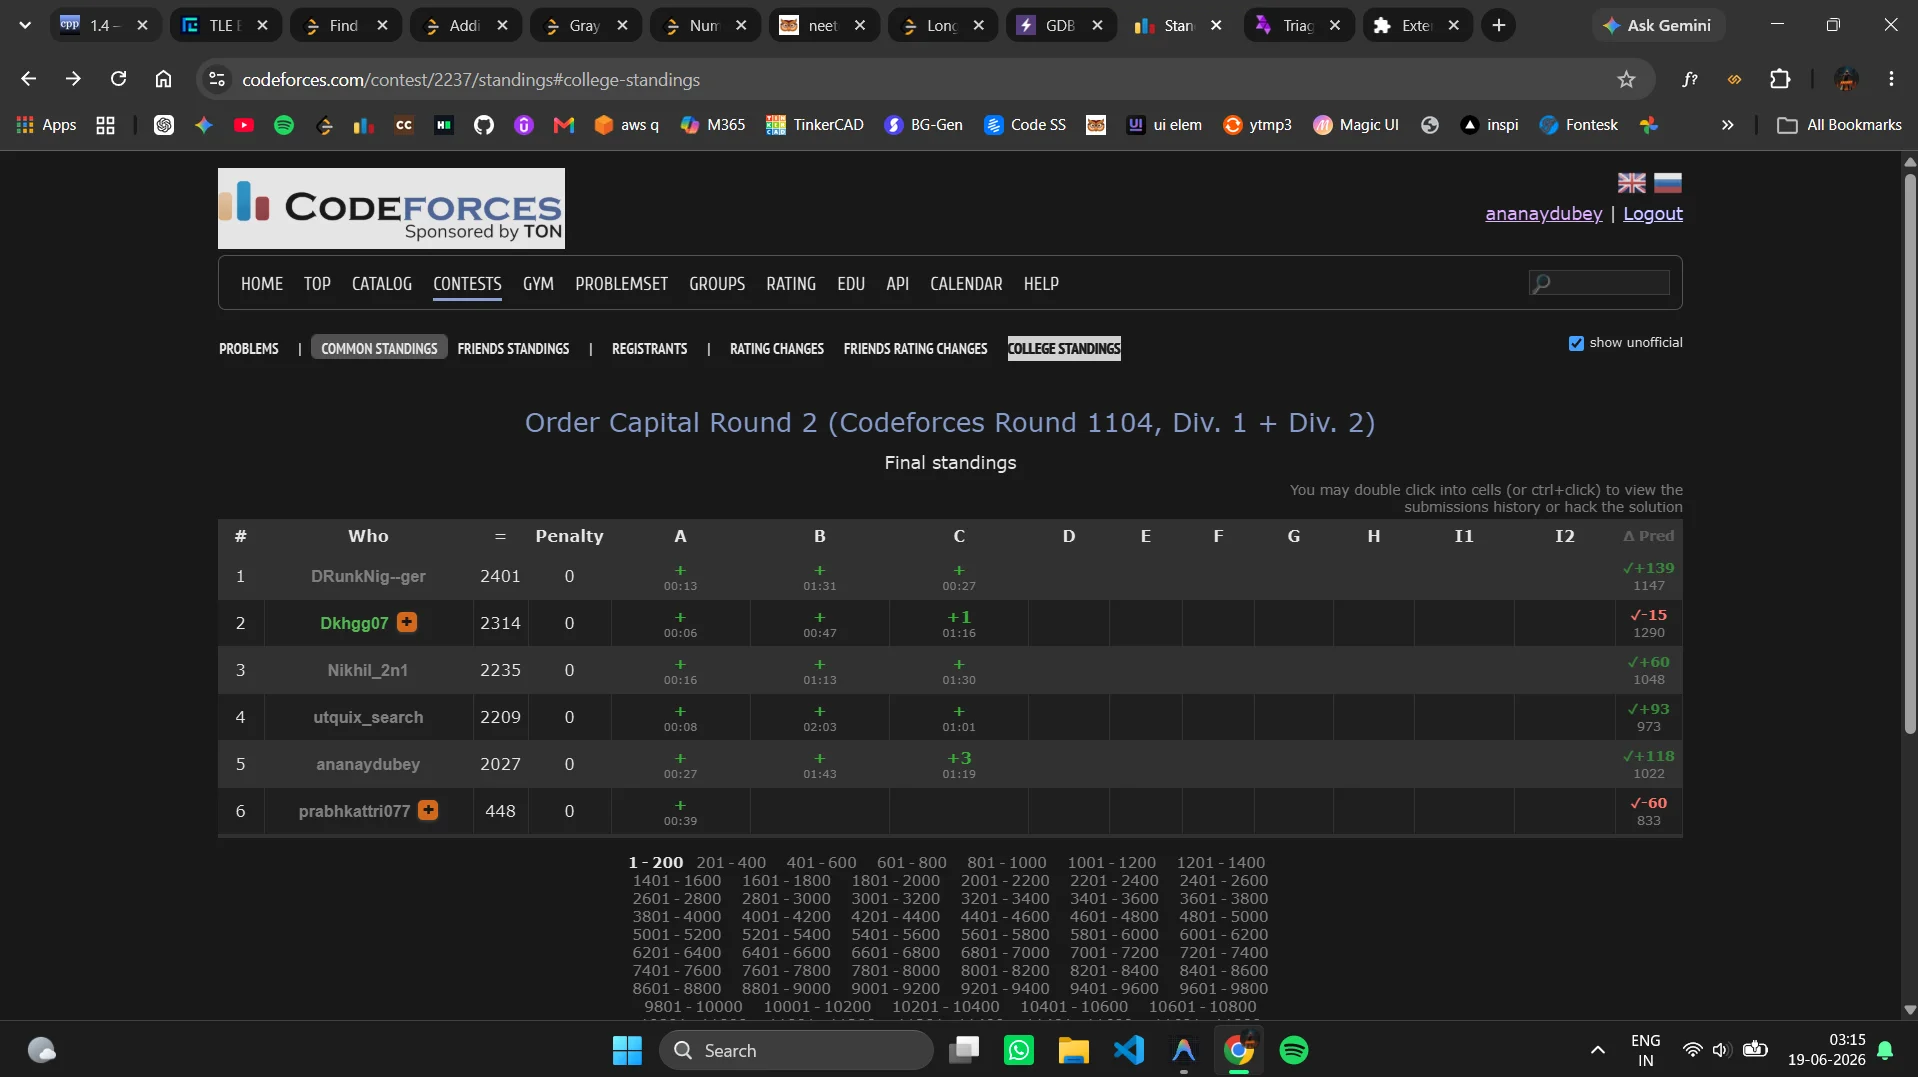Open the Extensions puzzle icon in toolbar
Viewport: 1918px width, 1077px height.
pyautogui.click(x=1780, y=79)
